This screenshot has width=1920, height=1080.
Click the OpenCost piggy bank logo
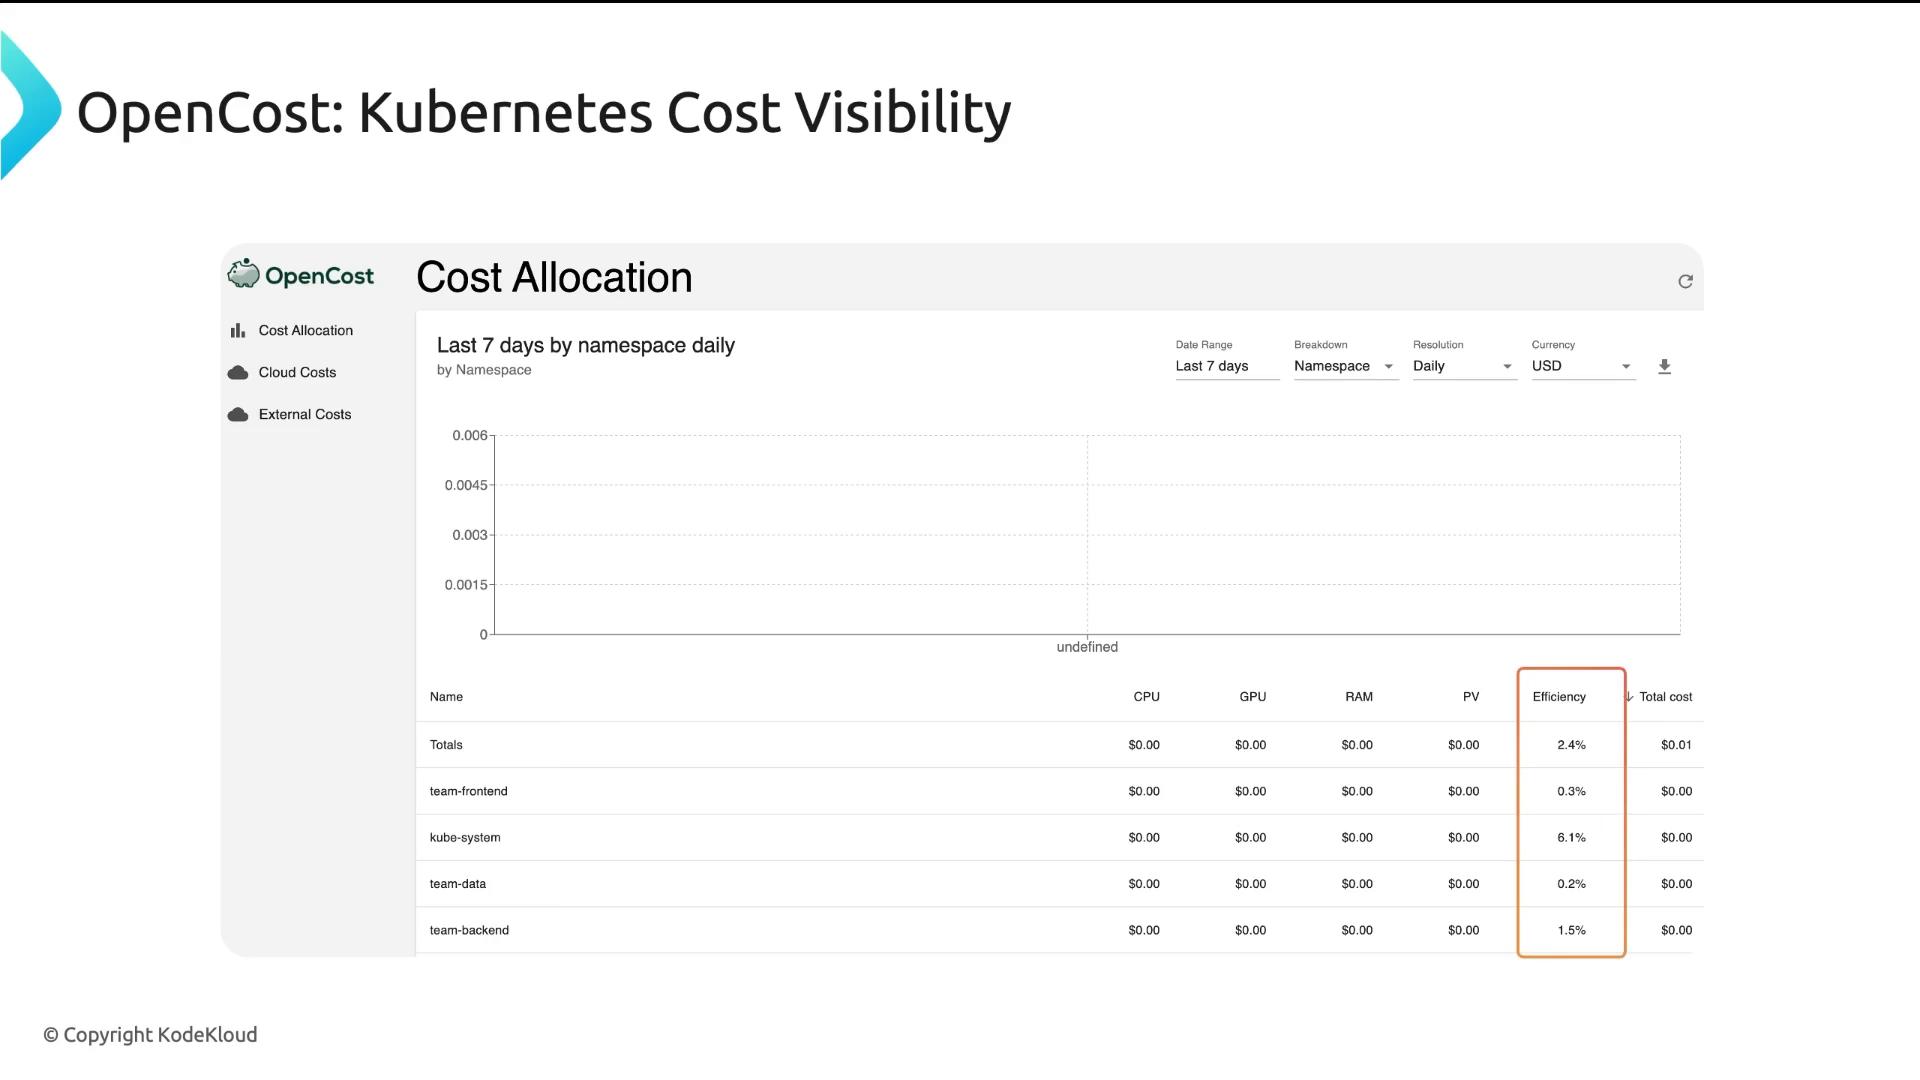pyautogui.click(x=243, y=273)
